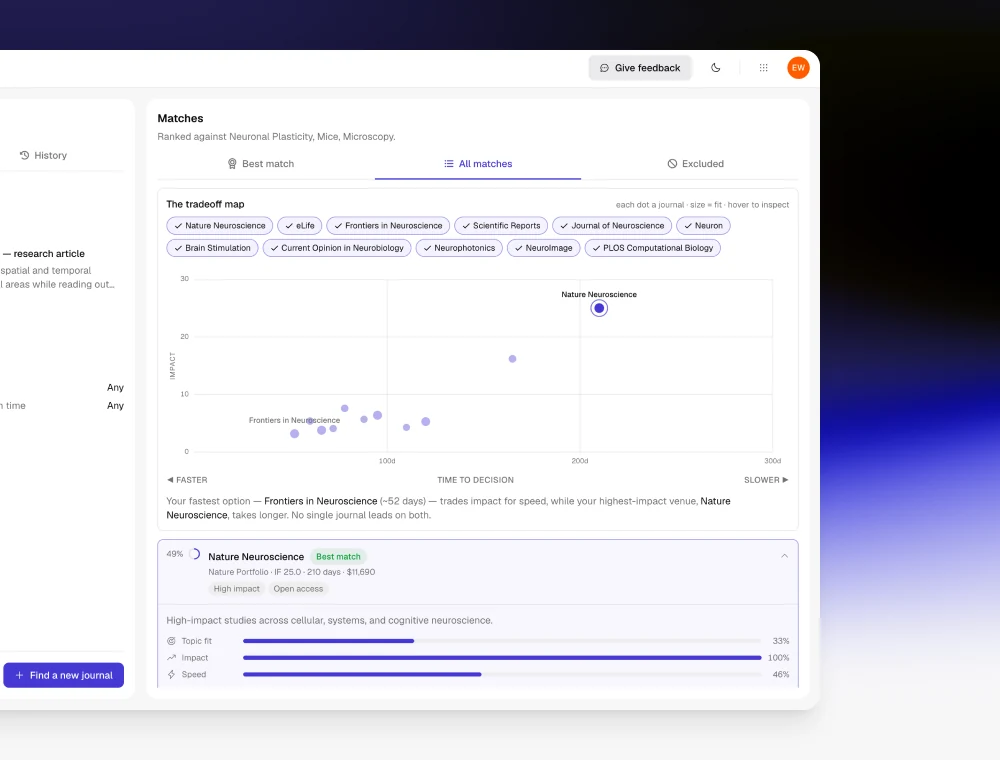Click the History clock icon
Viewport: 1000px width, 760px height.
(24, 155)
